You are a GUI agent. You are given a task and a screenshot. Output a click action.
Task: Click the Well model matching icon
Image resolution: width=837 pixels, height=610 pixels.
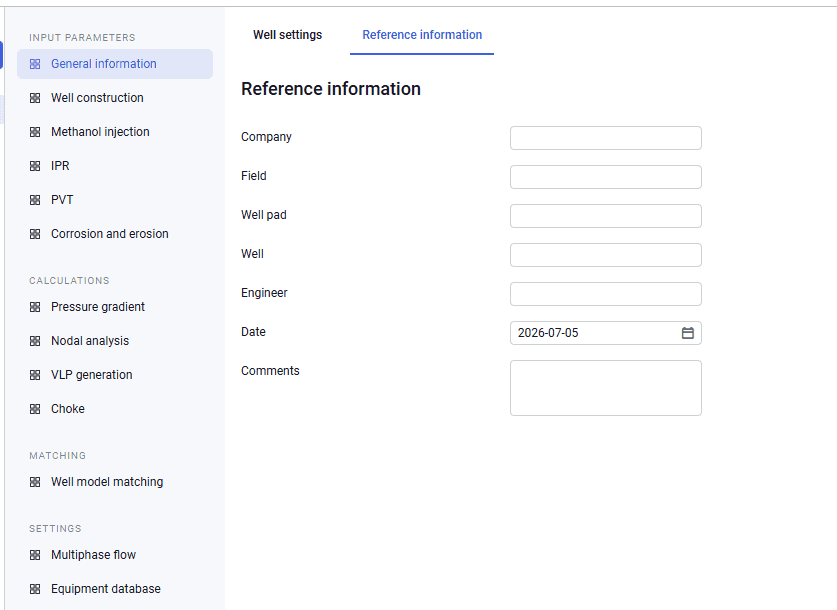coord(35,482)
